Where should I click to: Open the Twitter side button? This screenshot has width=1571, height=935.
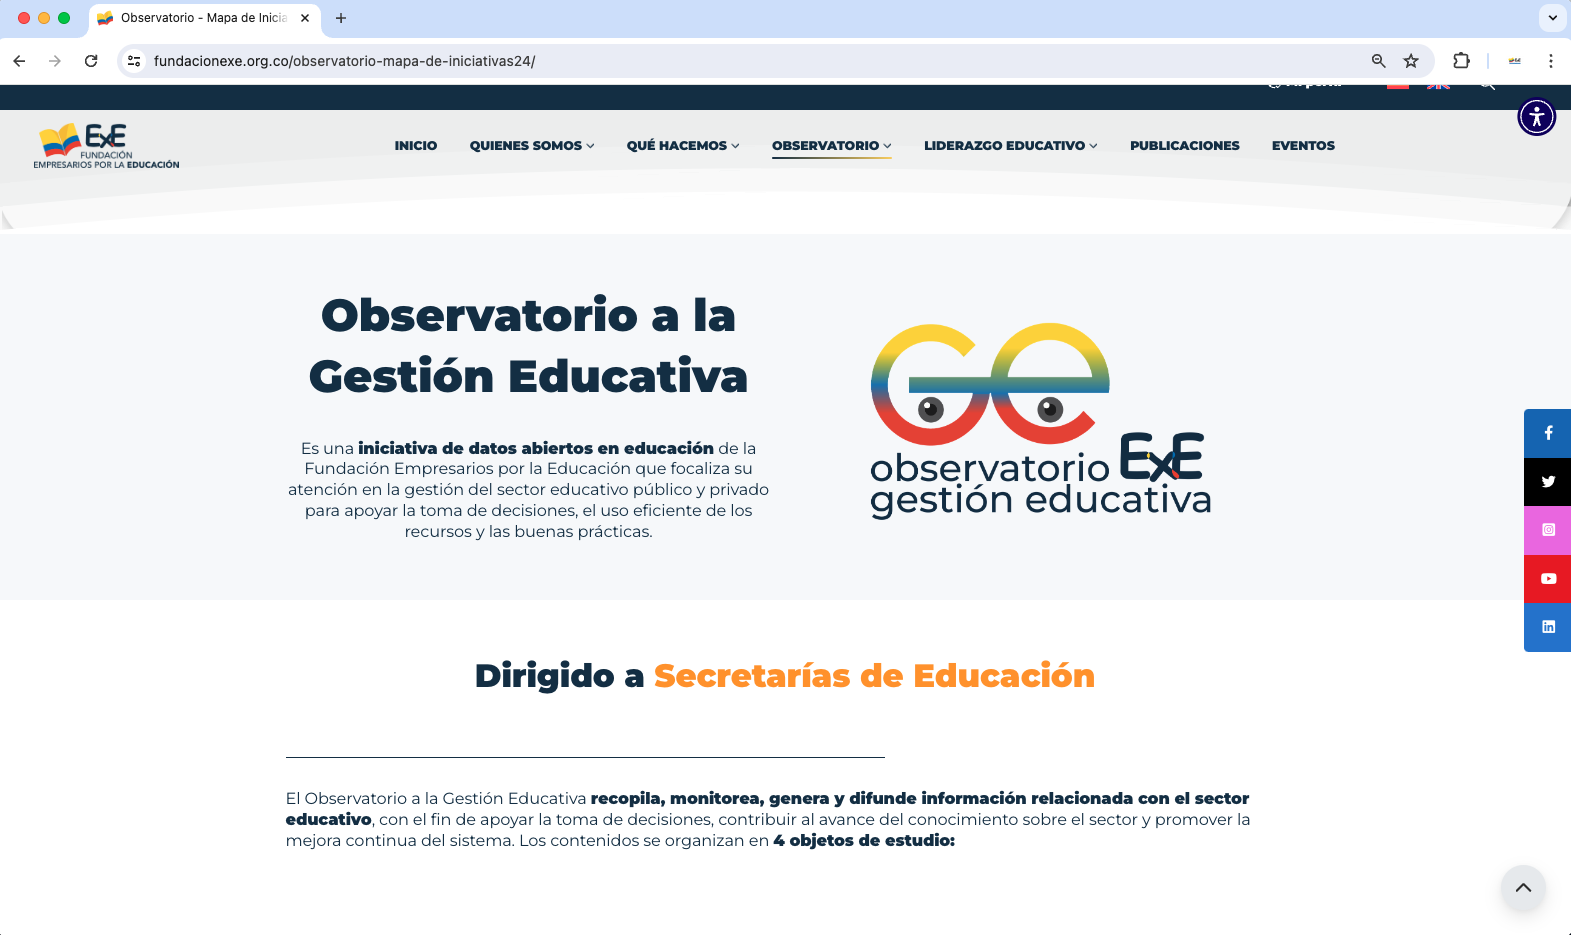[1547, 482]
